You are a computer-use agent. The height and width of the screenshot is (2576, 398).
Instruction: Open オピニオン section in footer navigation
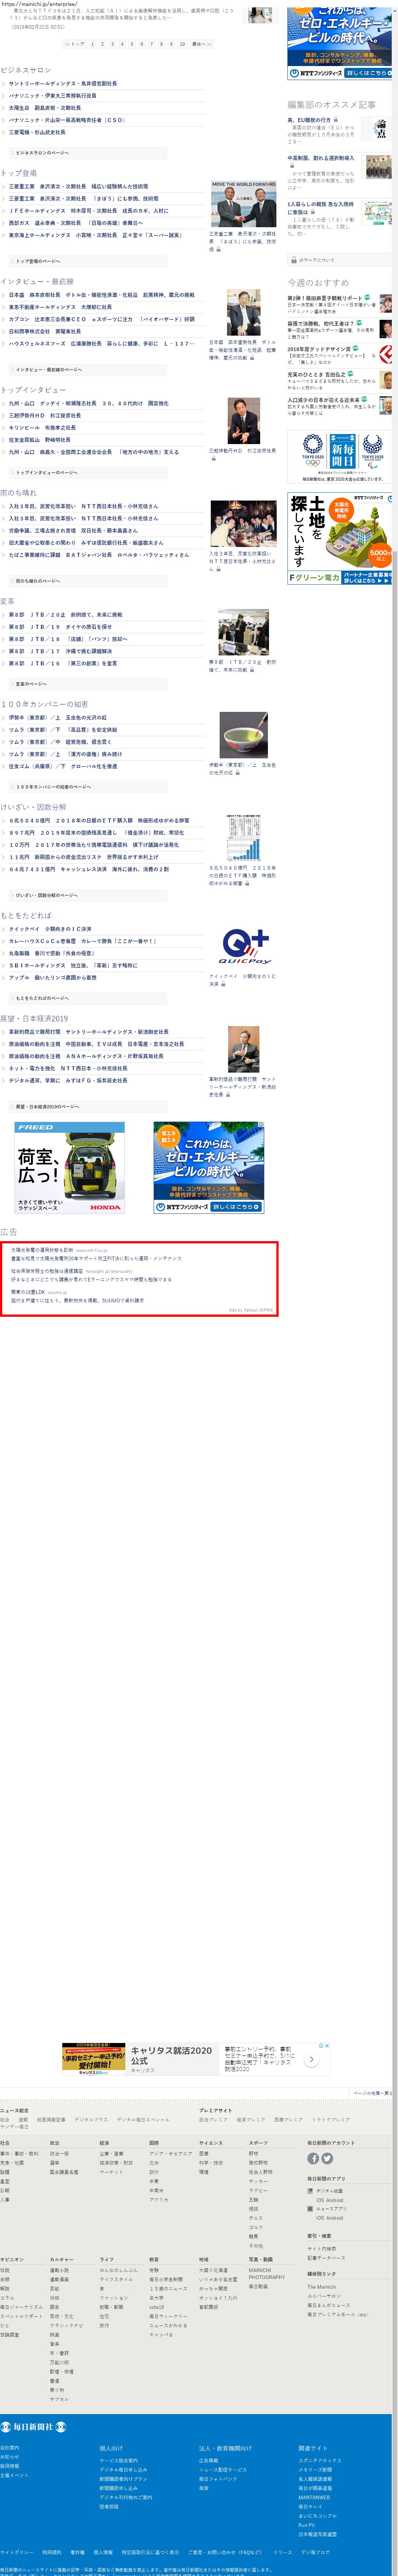click(12, 2260)
